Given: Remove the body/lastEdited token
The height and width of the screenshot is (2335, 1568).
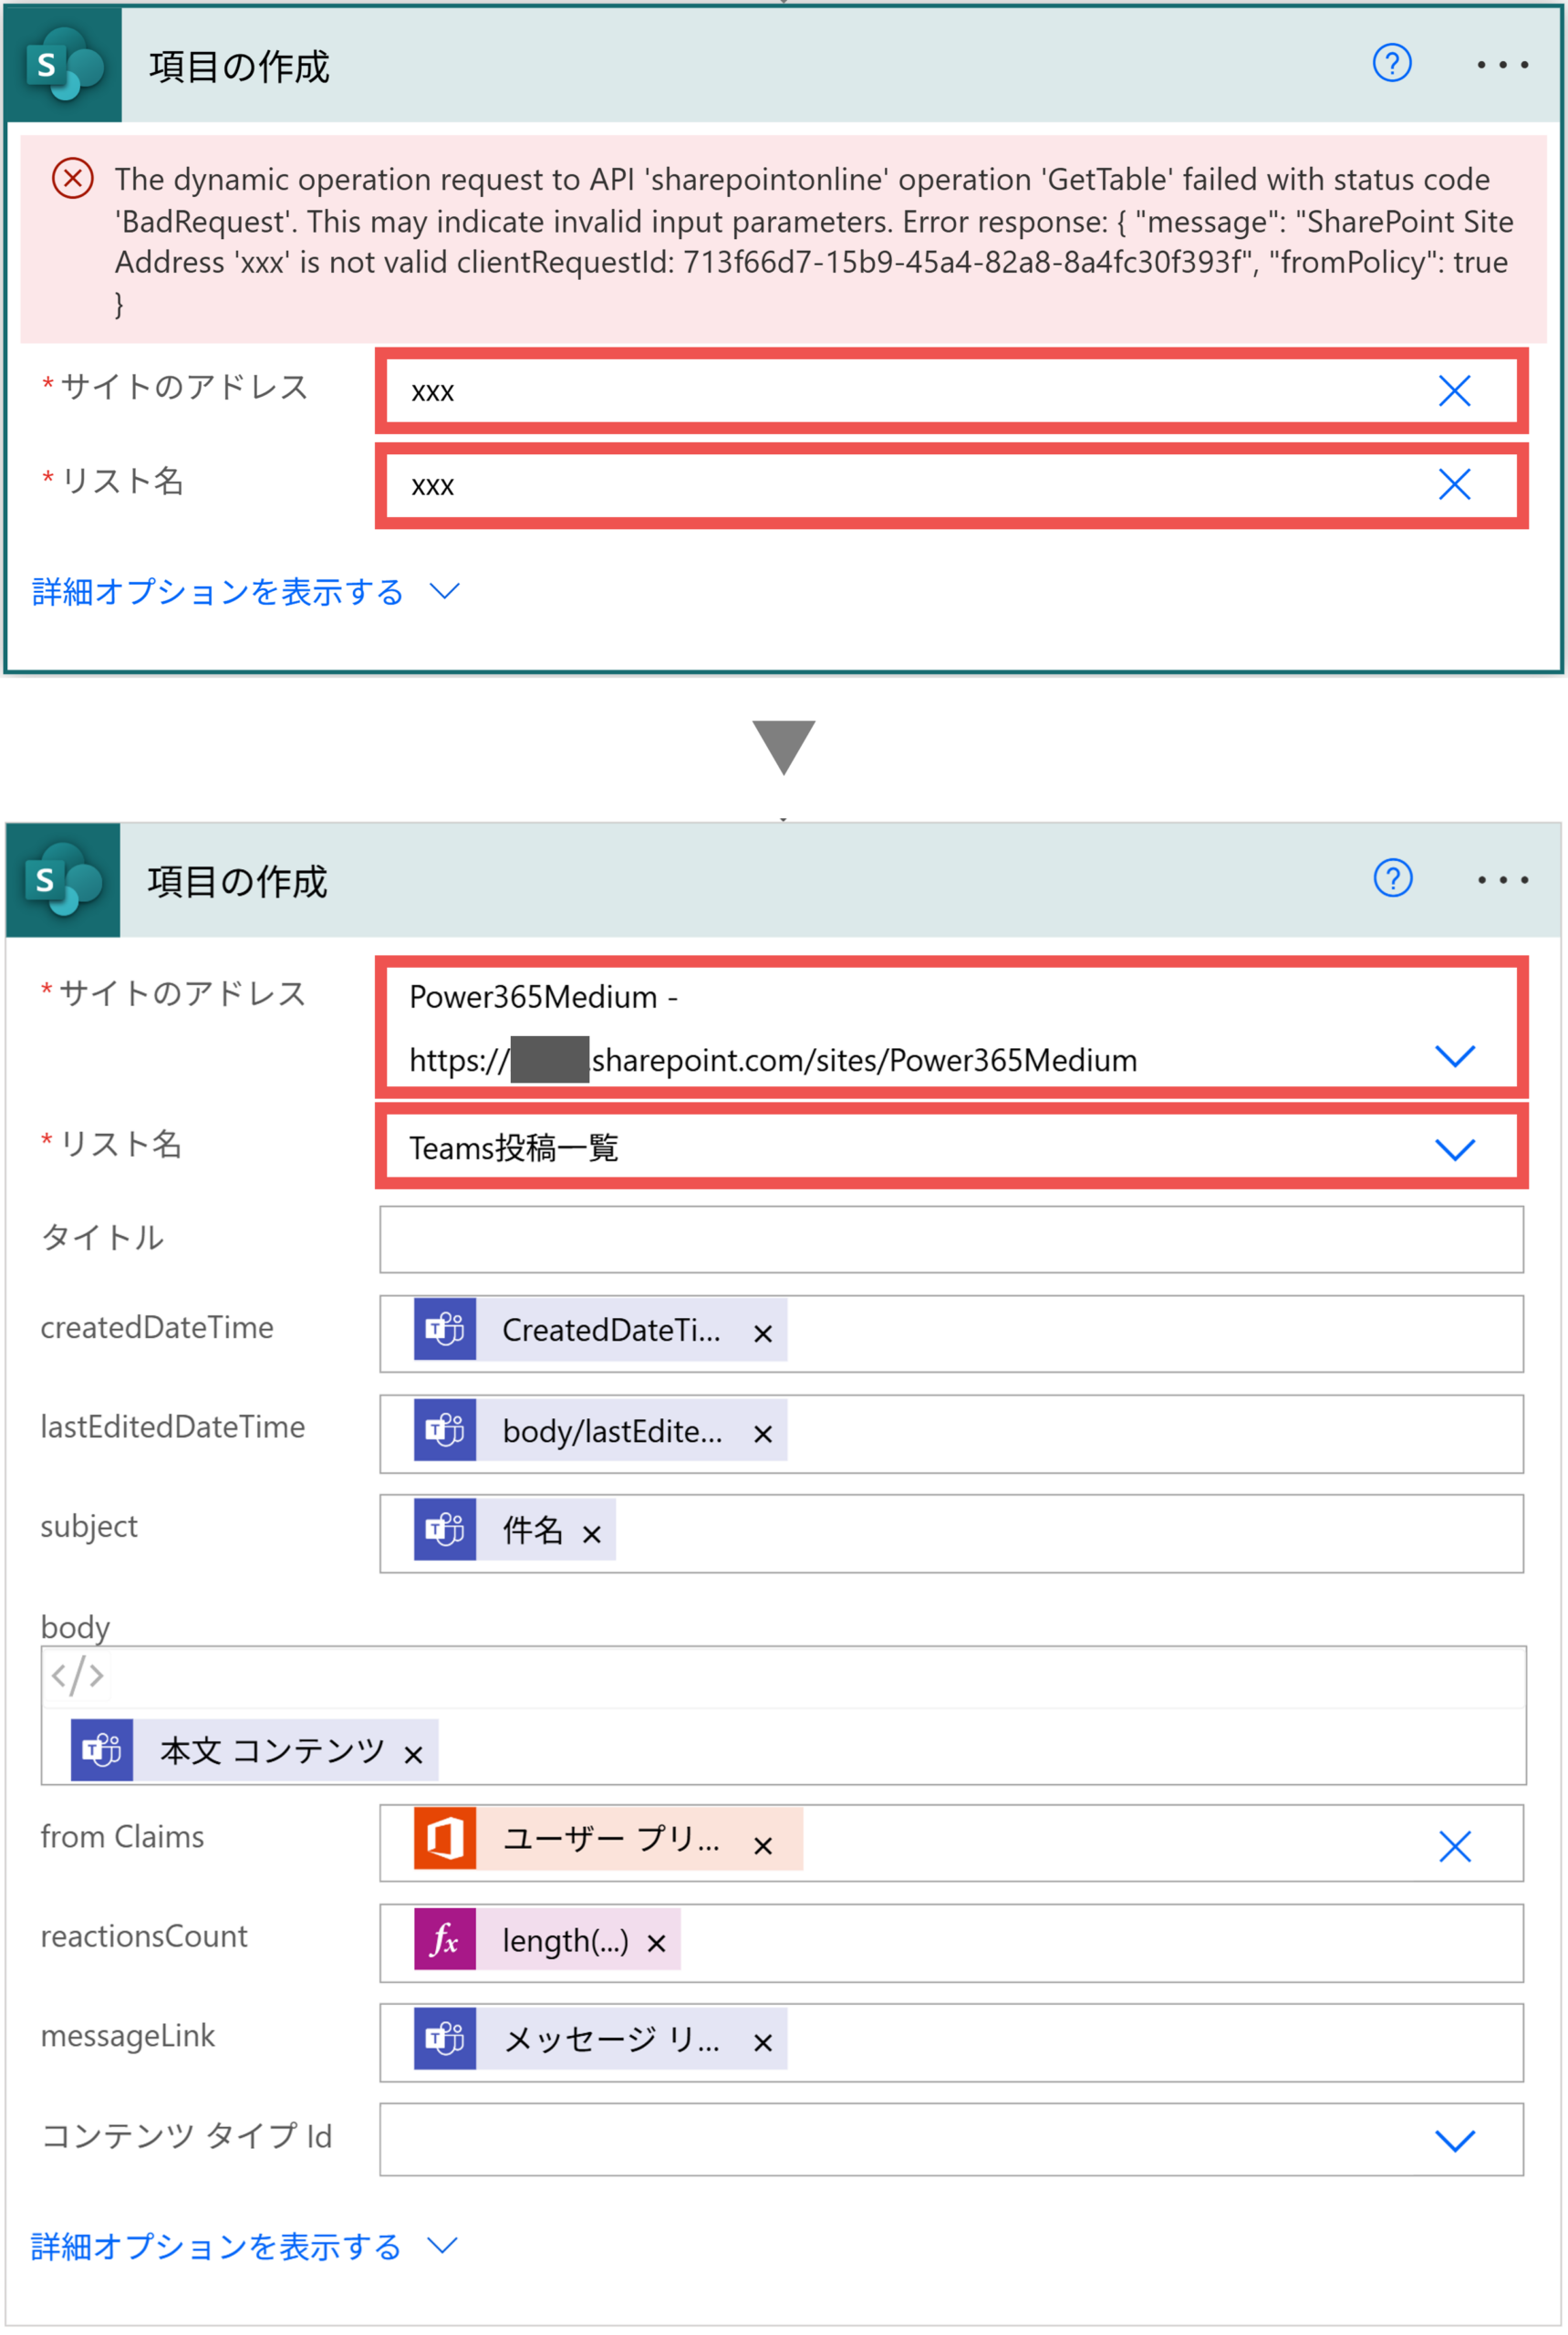Looking at the screenshot, I should [762, 1434].
